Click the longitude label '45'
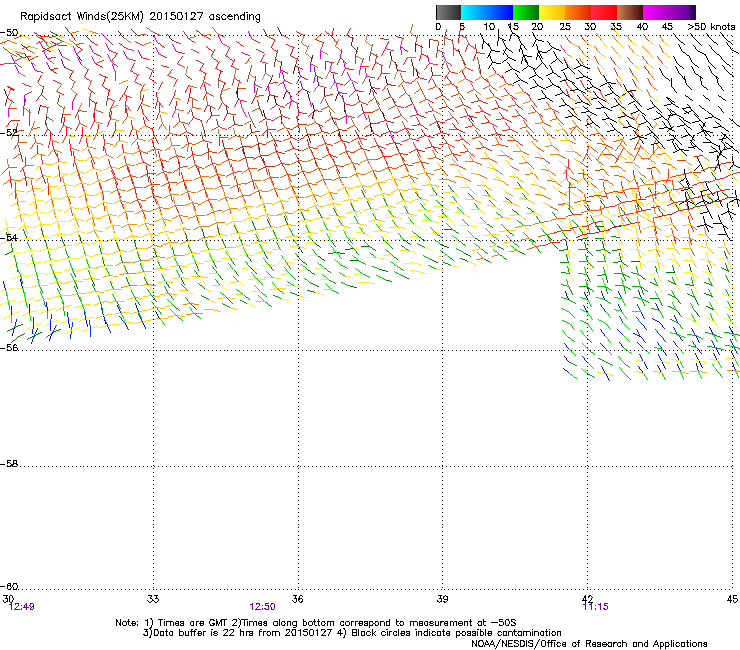 point(732,599)
